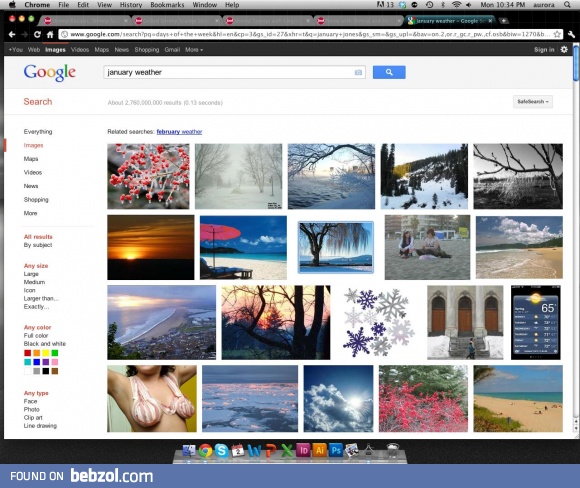Open Google settings gear icon
This screenshot has width=580, height=488.
tap(564, 49)
